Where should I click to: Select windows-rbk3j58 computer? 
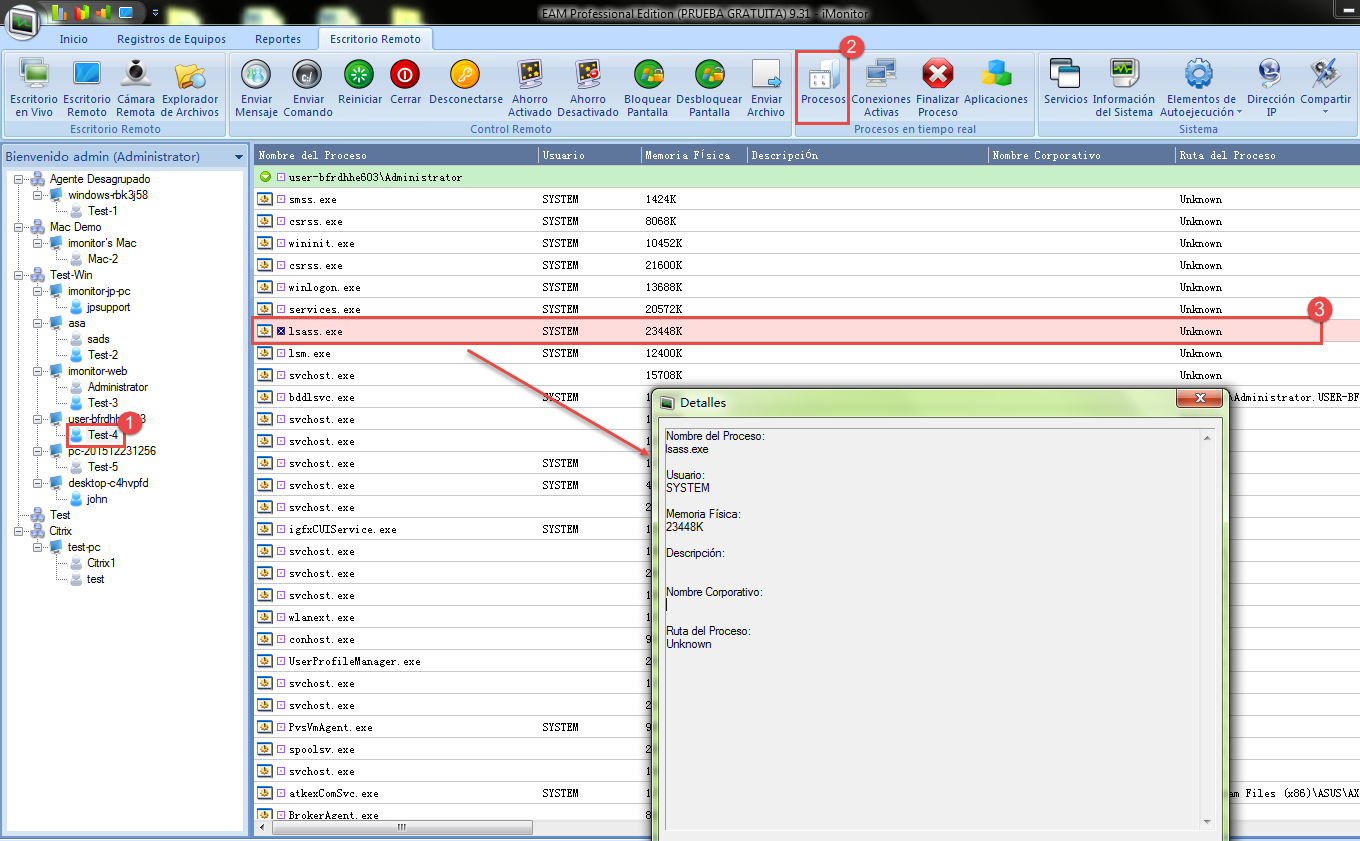107,195
